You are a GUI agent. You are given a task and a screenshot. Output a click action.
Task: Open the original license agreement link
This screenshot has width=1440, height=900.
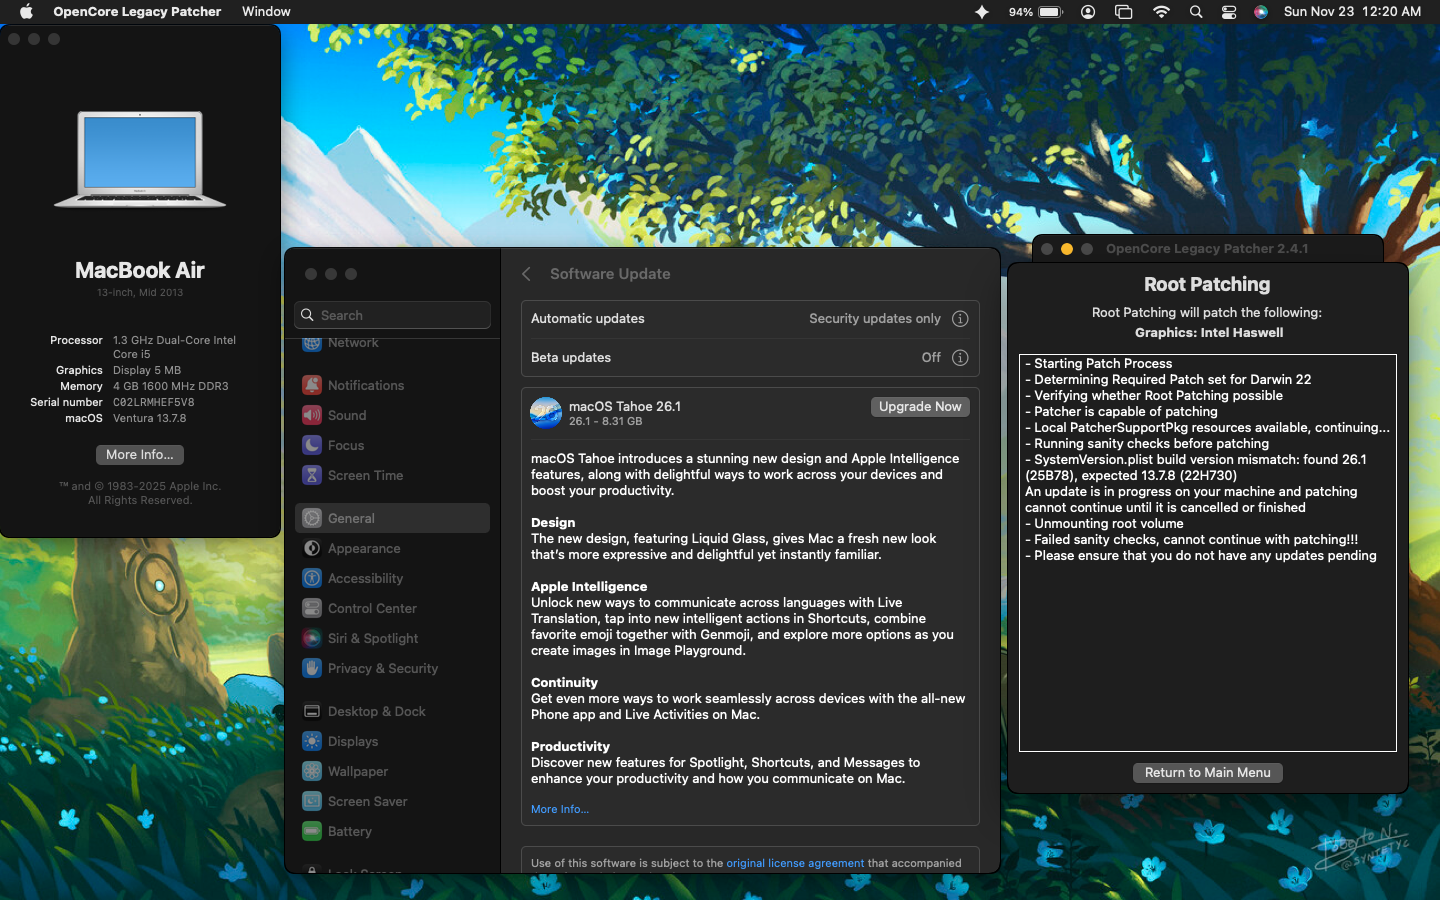pos(795,863)
